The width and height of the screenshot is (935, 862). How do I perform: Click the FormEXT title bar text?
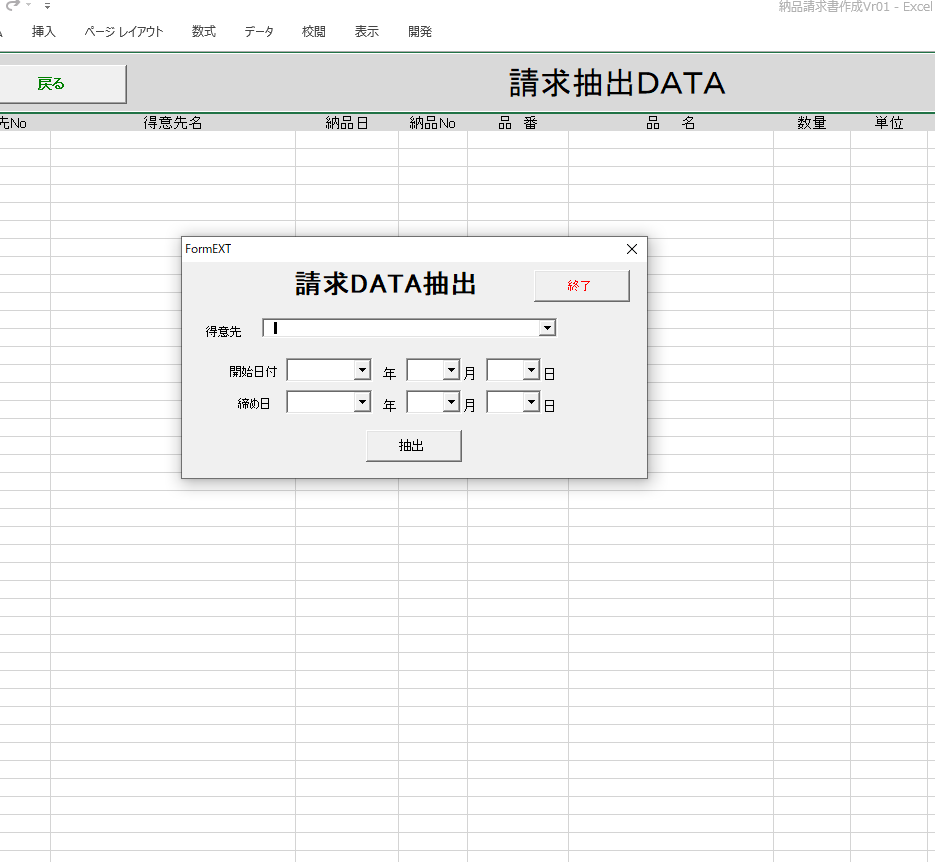208,249
